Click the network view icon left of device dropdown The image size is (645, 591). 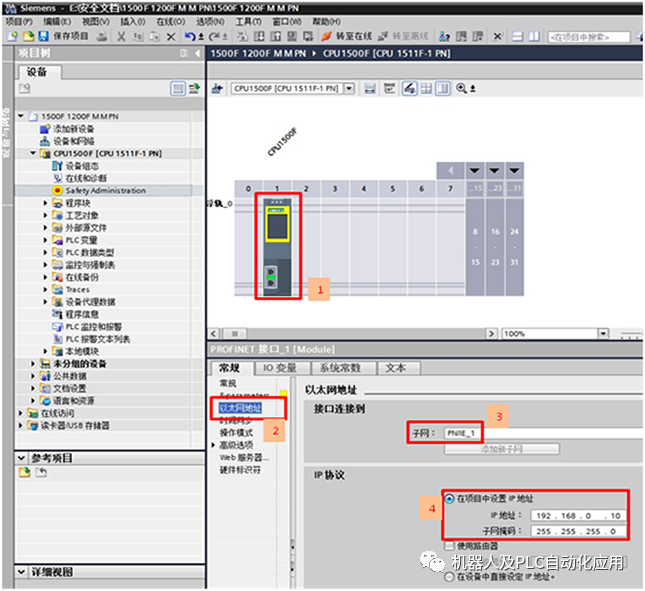pos(217,88)
